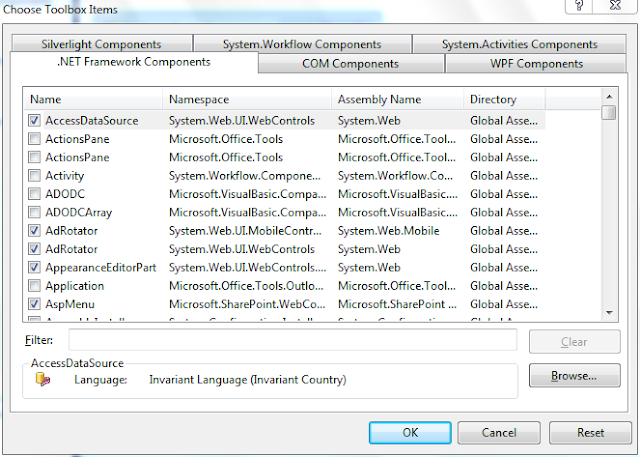Click the Browse... button
Image resolution: width=640 pixels, height=457 pixels.
[x=574, y=375]
